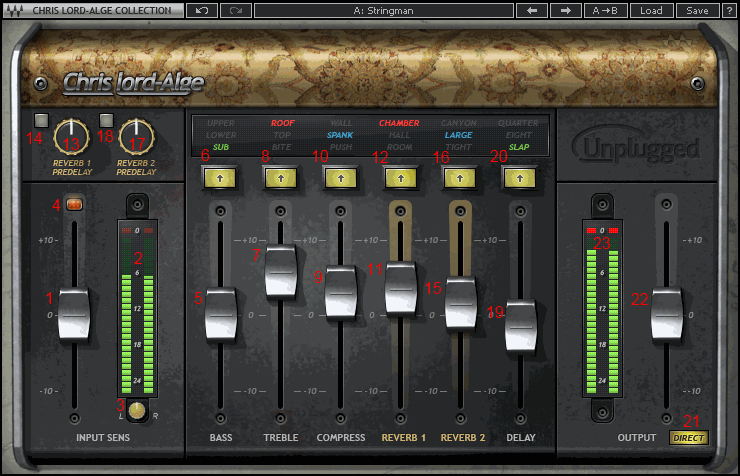The image size is (740, 476).
Task: Click the Reverb 1 Predelay knob
Action: (x=71, y=135)
